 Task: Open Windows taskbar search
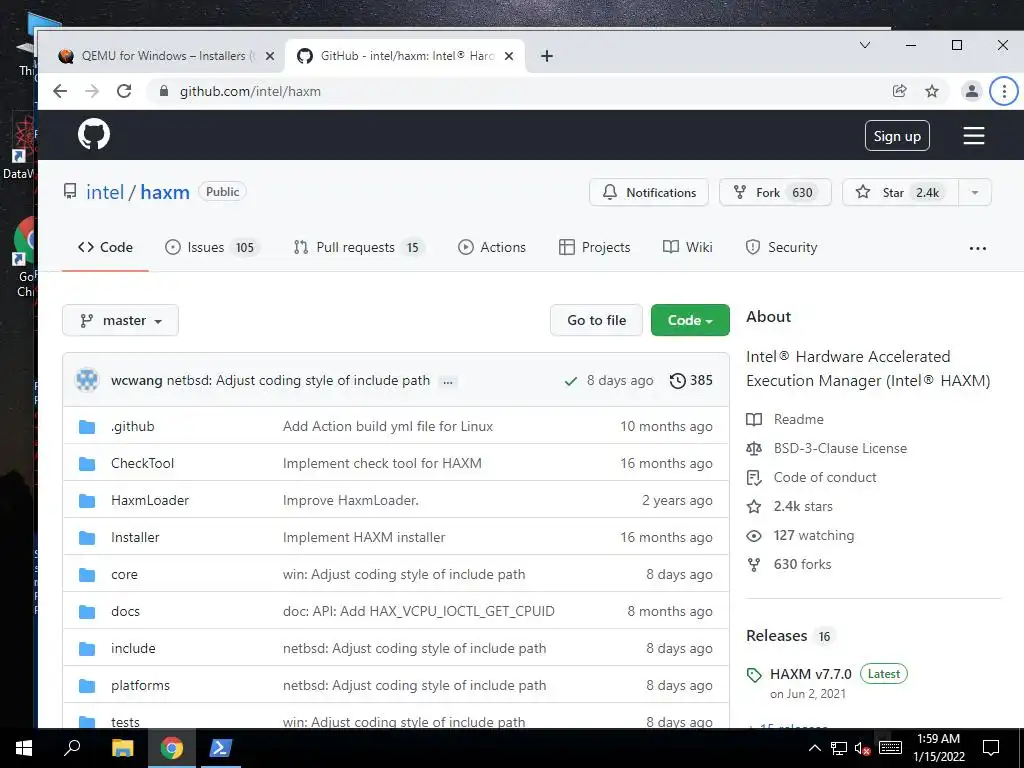[72, 748]
